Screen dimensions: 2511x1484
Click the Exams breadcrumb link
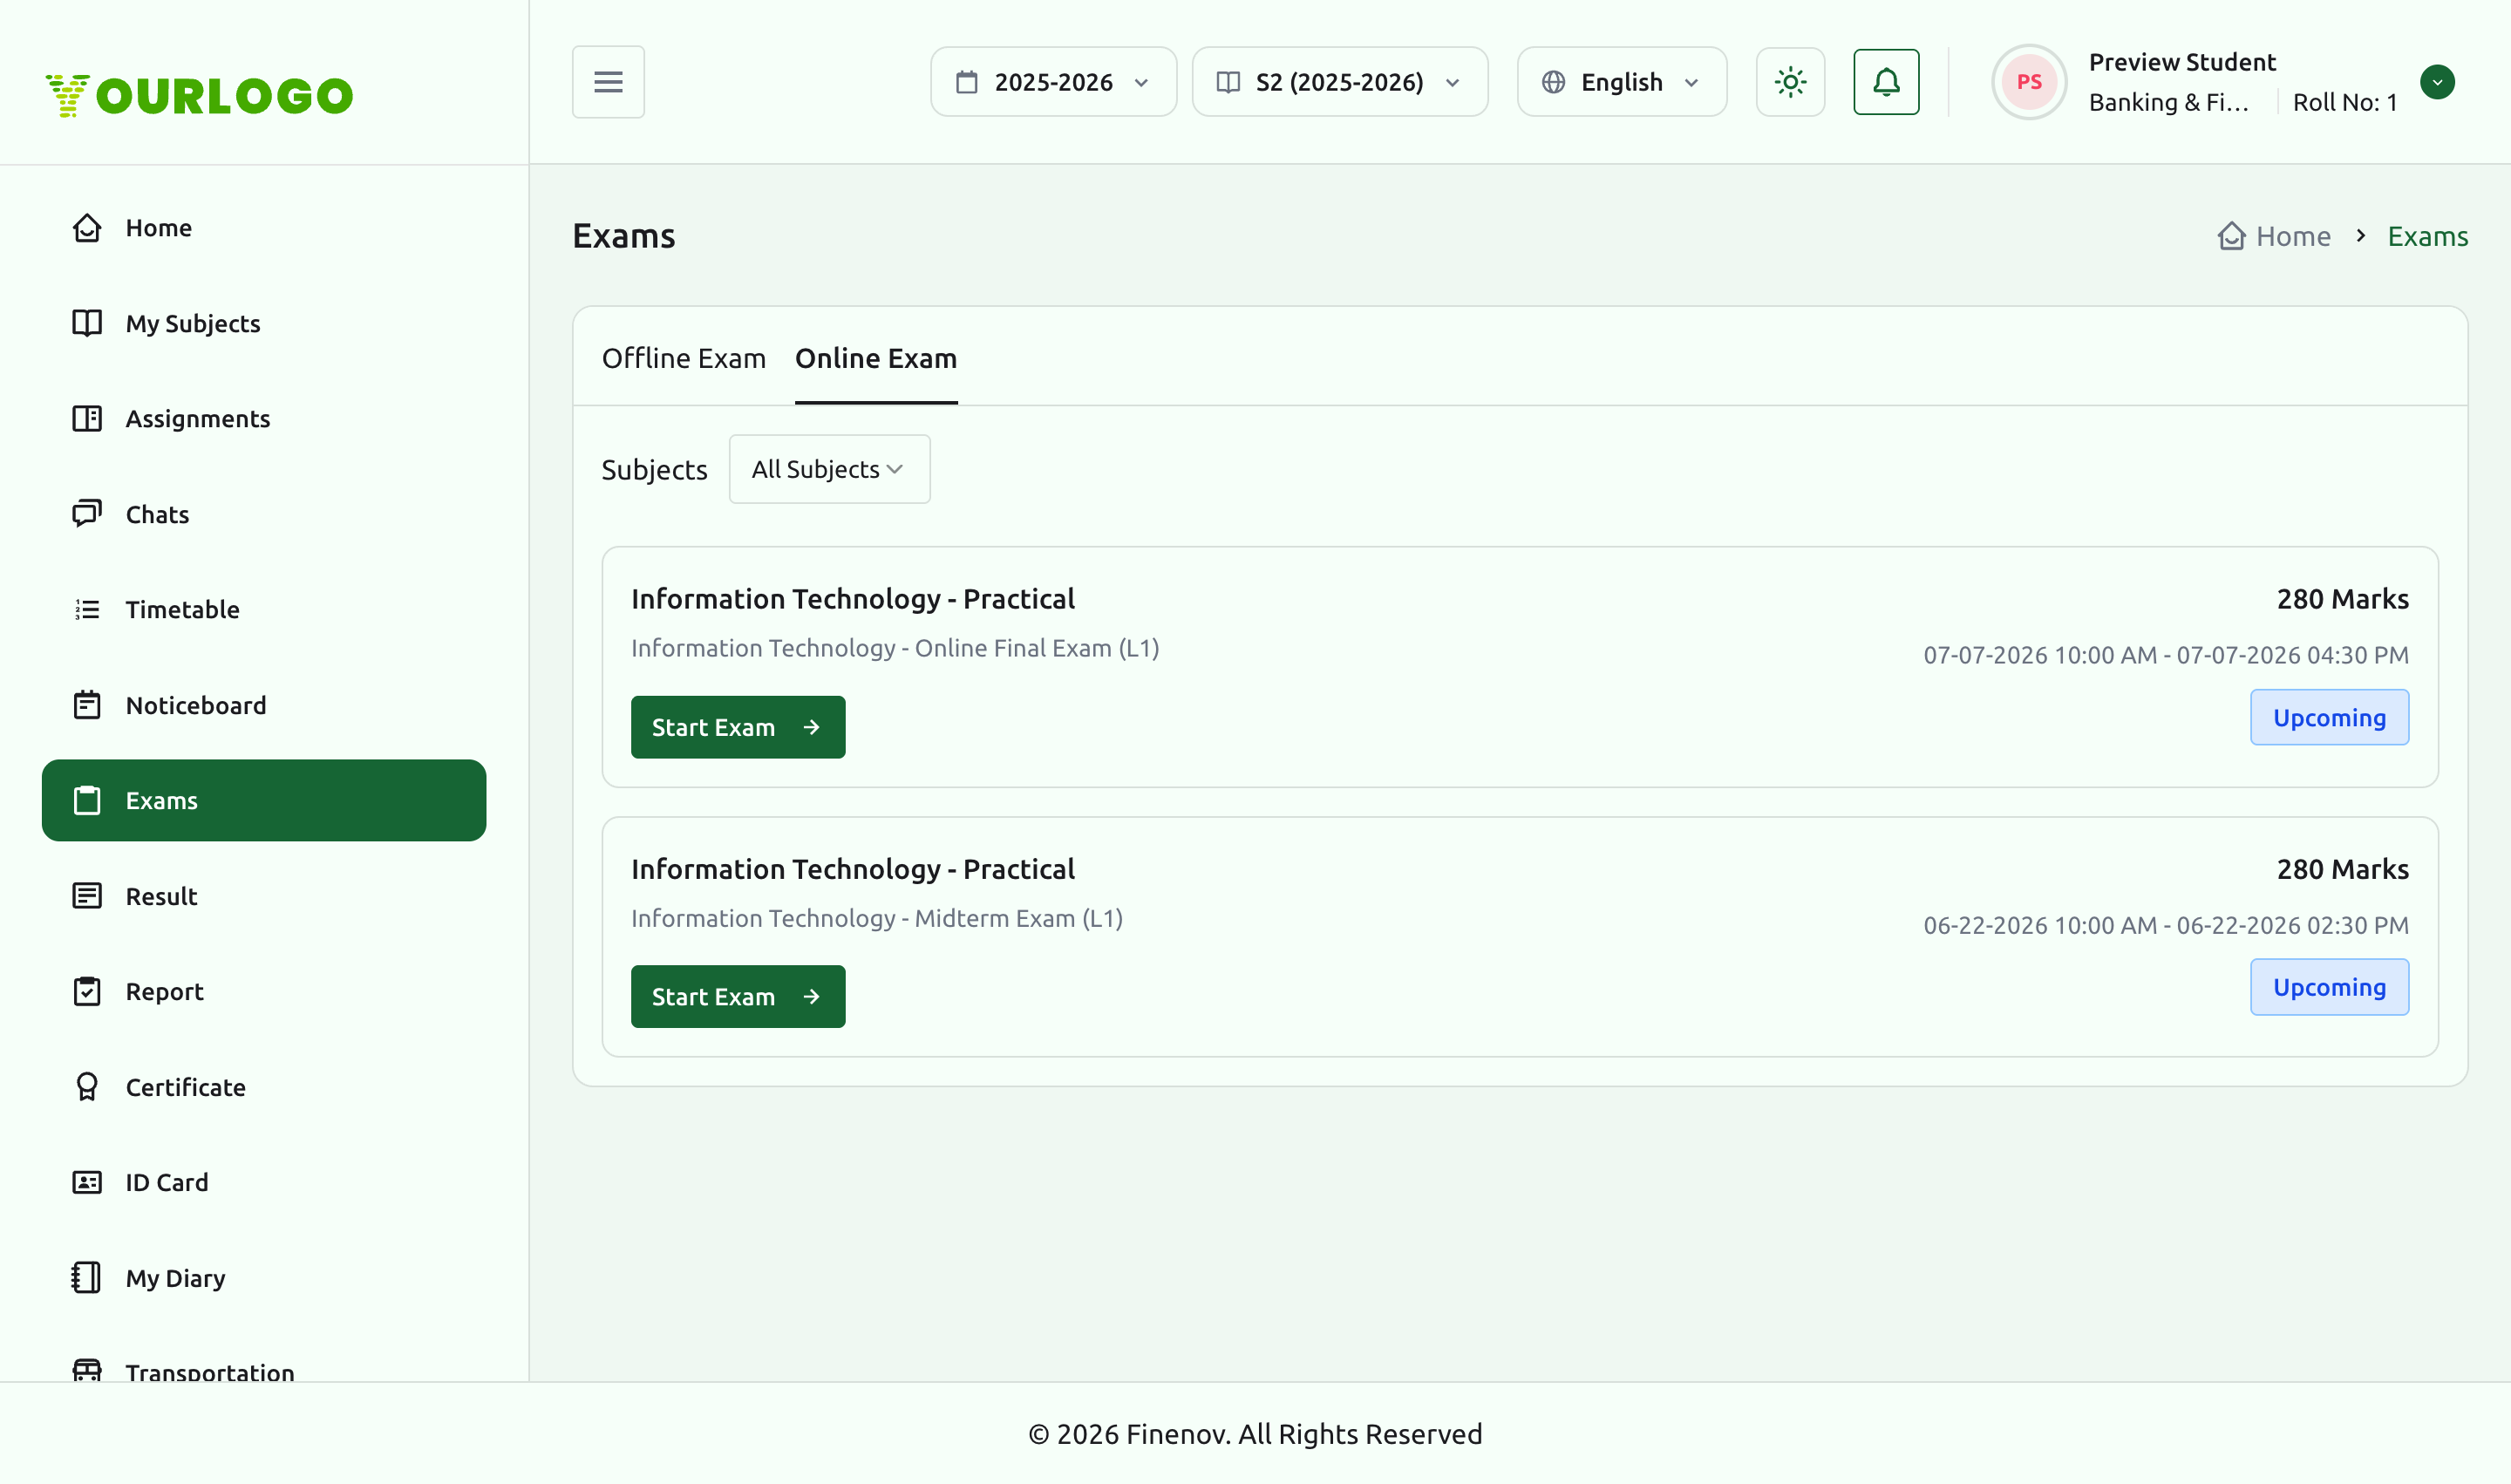coord(2427,236)
